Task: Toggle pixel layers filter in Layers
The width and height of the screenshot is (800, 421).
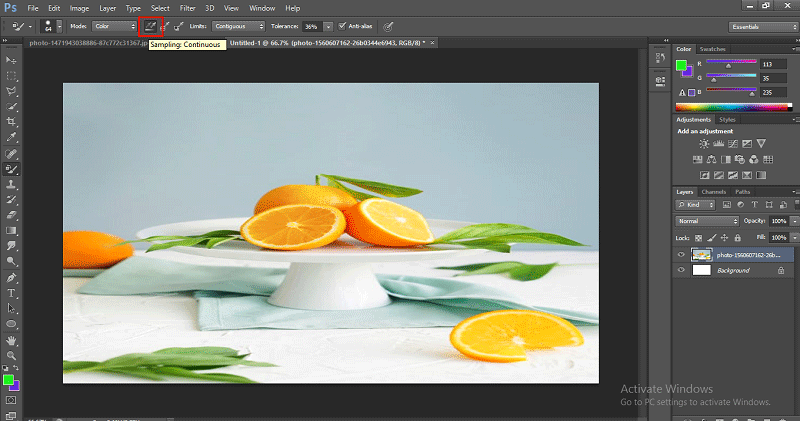Action: point(727,205)
